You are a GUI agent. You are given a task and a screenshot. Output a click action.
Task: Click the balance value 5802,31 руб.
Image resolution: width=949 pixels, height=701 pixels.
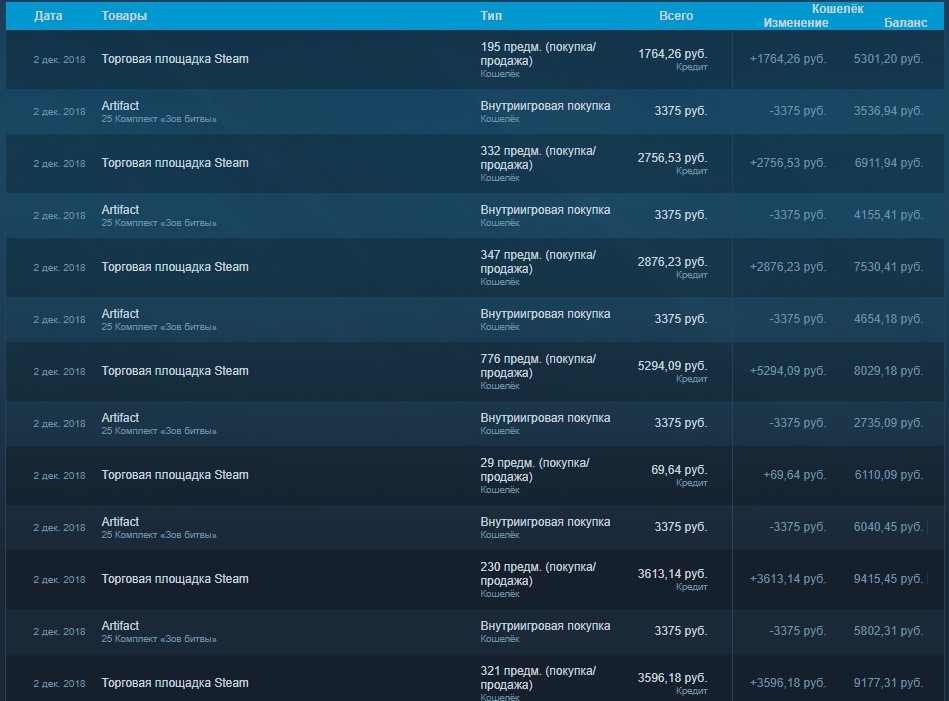click(888, 631)
